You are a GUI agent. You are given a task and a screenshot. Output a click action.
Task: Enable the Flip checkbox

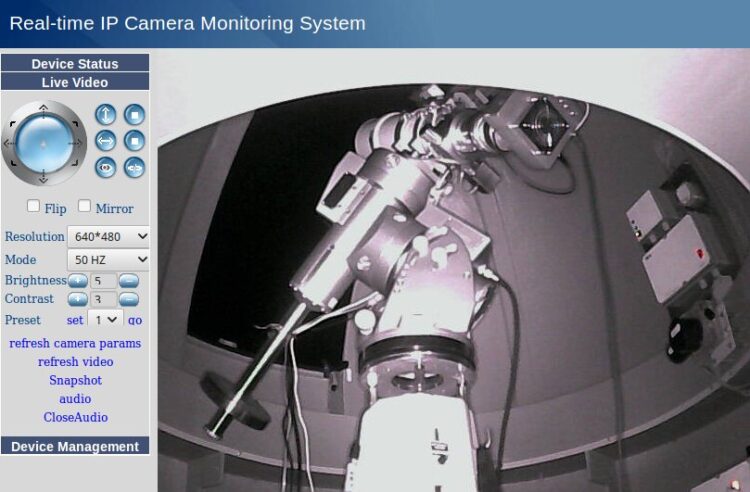[33, 206]
